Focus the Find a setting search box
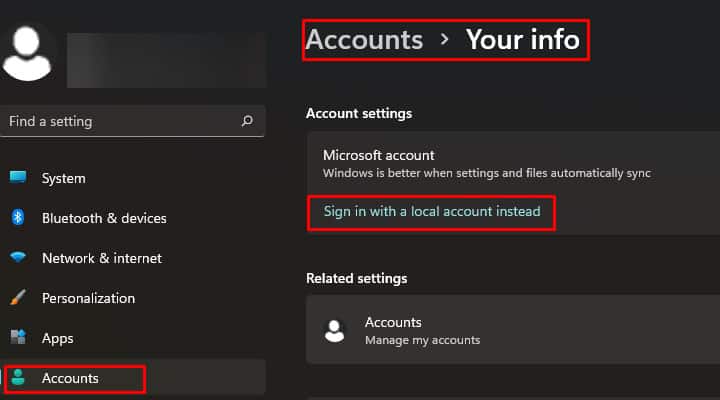 [132, 121]
